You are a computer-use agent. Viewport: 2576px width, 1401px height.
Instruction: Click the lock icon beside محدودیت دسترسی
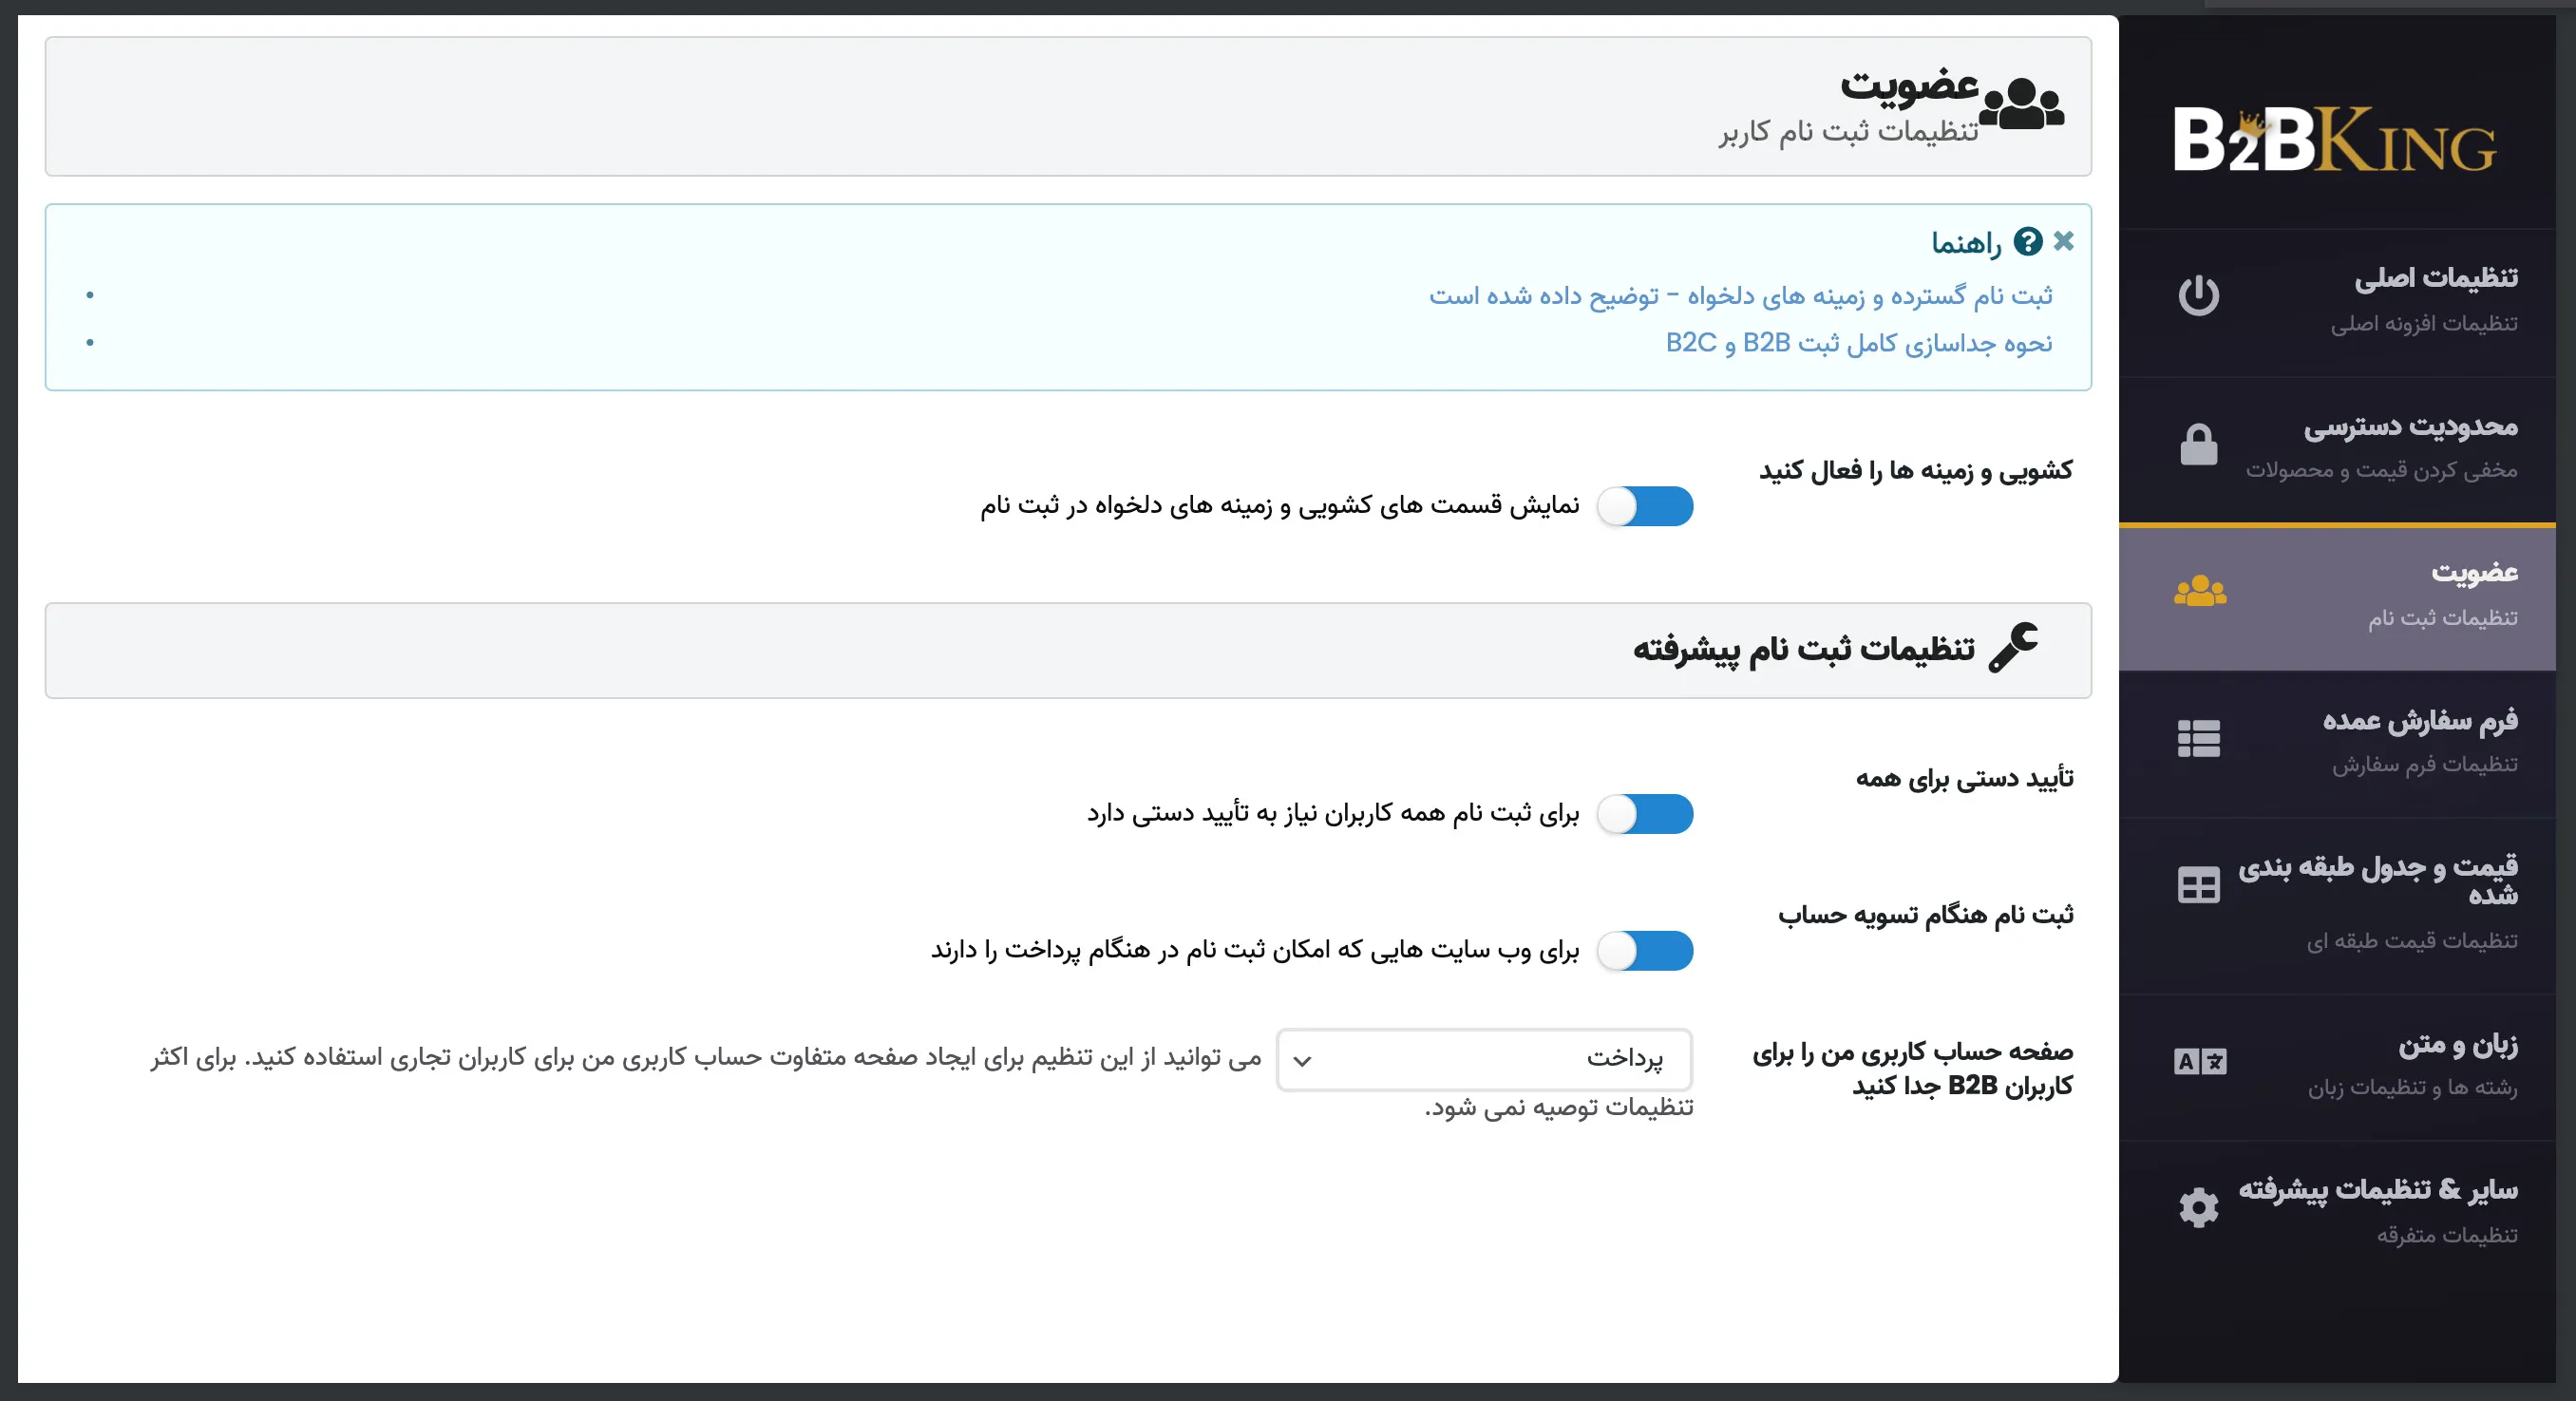[x=2198, y=444]
